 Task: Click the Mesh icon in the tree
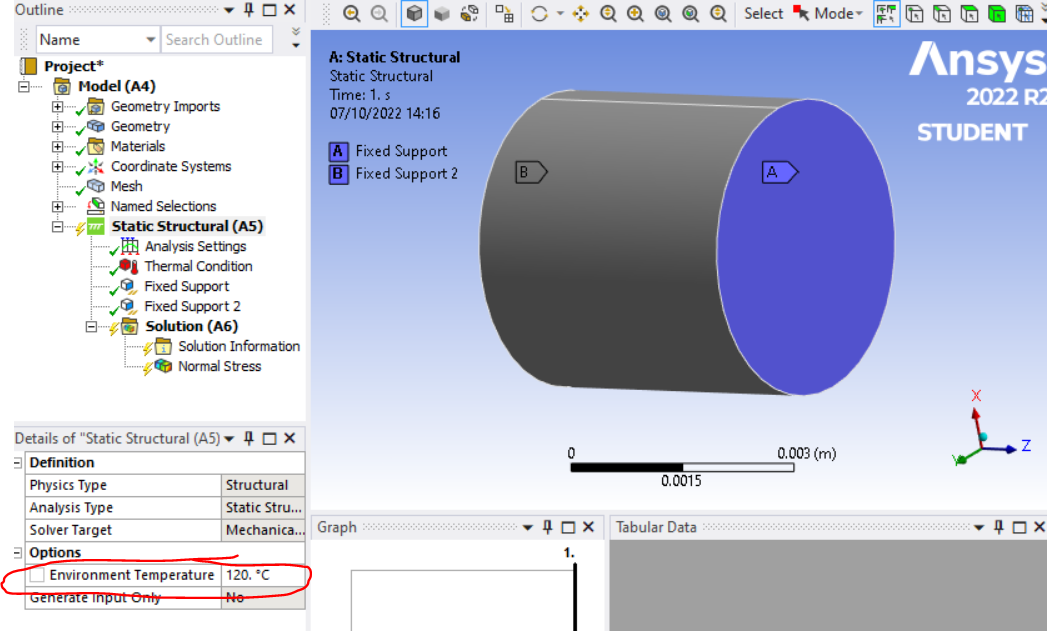pos(96,187)
